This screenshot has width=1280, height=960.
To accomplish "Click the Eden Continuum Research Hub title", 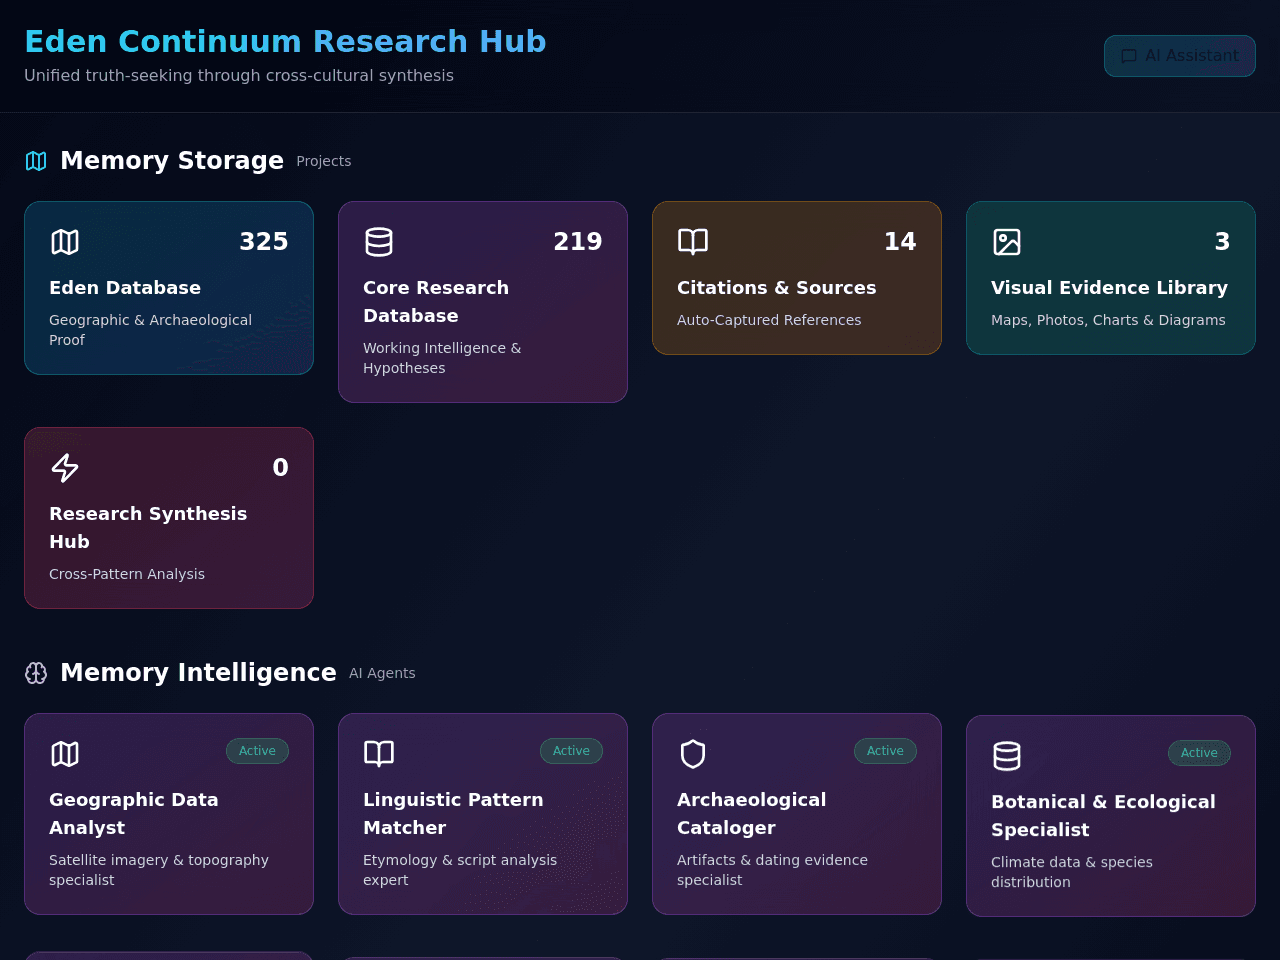I will pos(285,42).
